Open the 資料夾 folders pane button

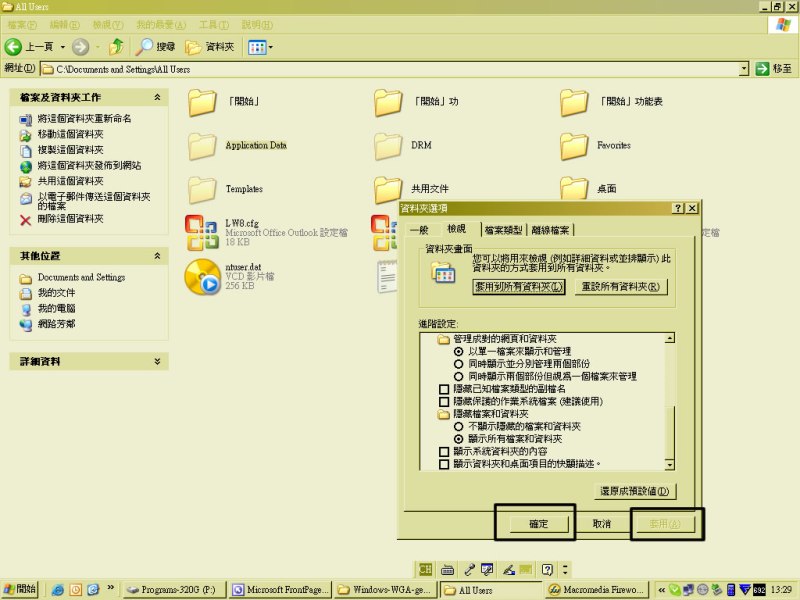(210, 47)
